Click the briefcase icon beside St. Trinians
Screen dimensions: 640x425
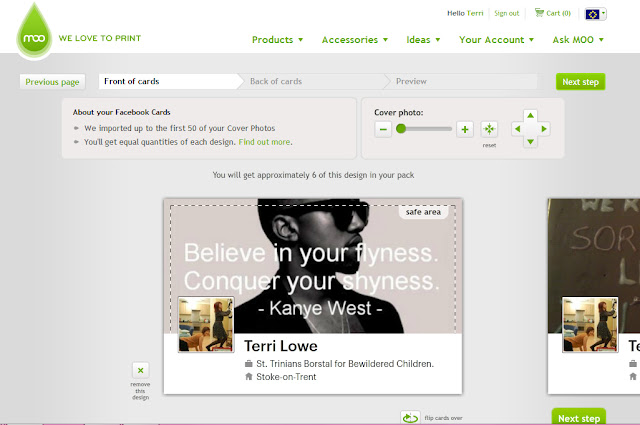pos(249,363)
